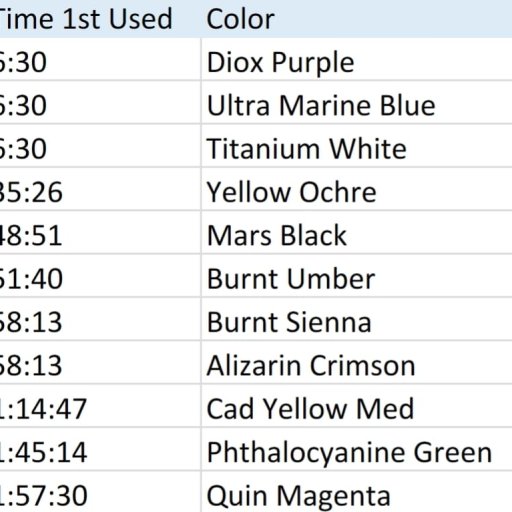Select the Burnt Umber cell
This screenshot has width=512, height=512.
point(357,276)
